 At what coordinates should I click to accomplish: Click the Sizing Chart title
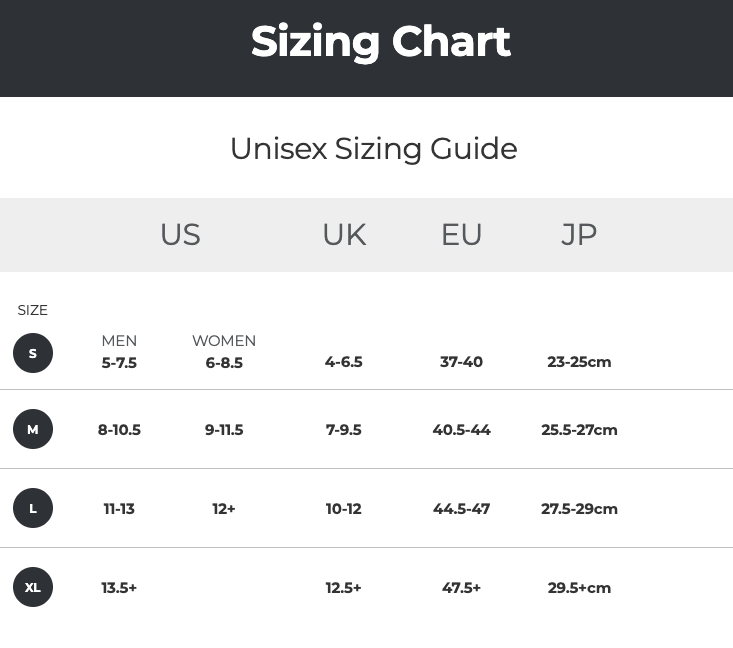click(x=380, y=42)
